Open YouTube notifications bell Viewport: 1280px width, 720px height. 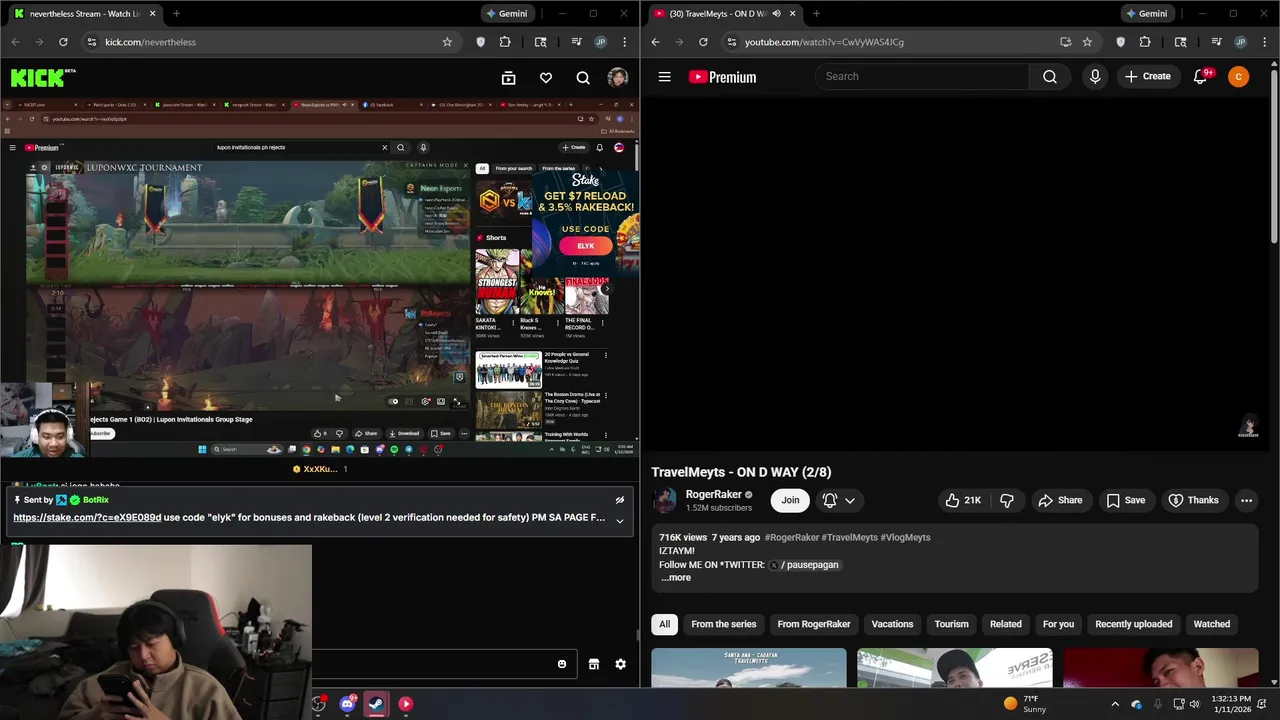[x=1201, y=77]
